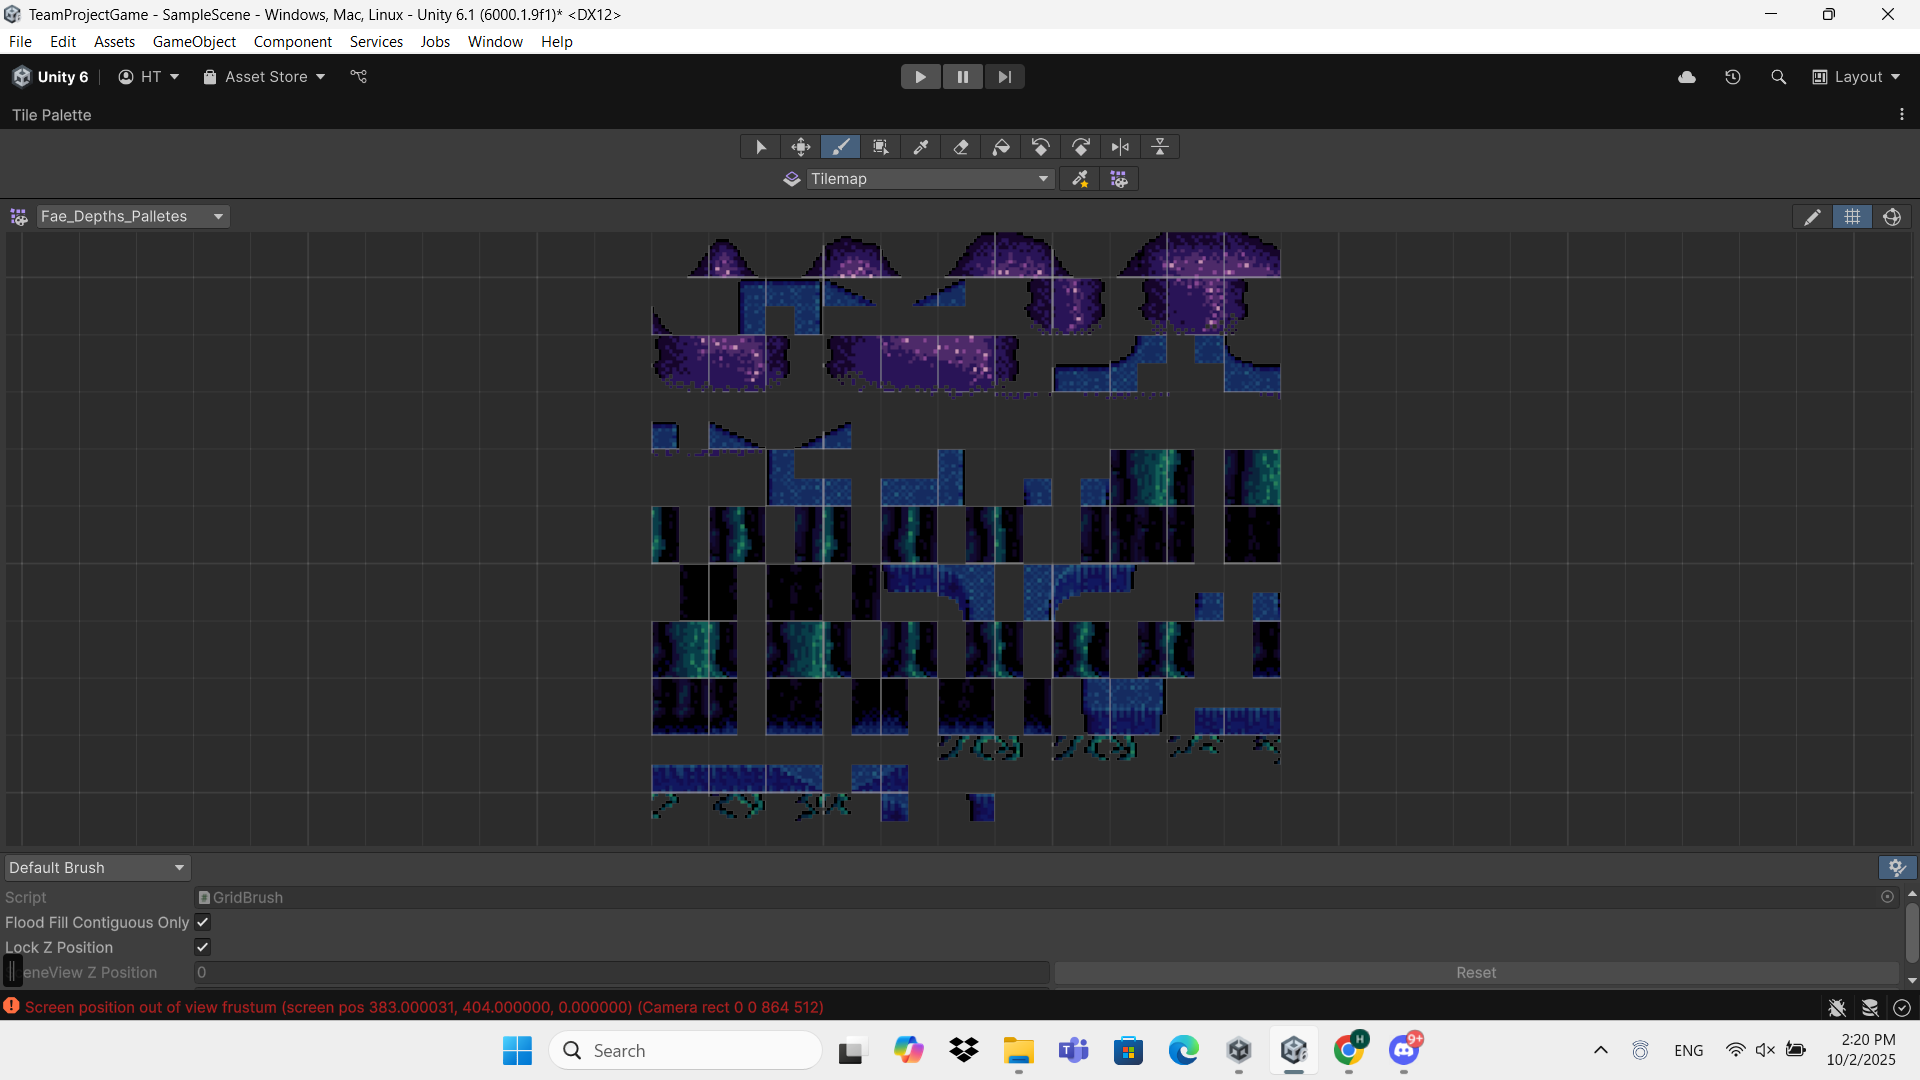Uncheck the Lock Z Position checkbox
Image resolution: width=1920 pixels, height=1080 pixels.
coord(203,947)
